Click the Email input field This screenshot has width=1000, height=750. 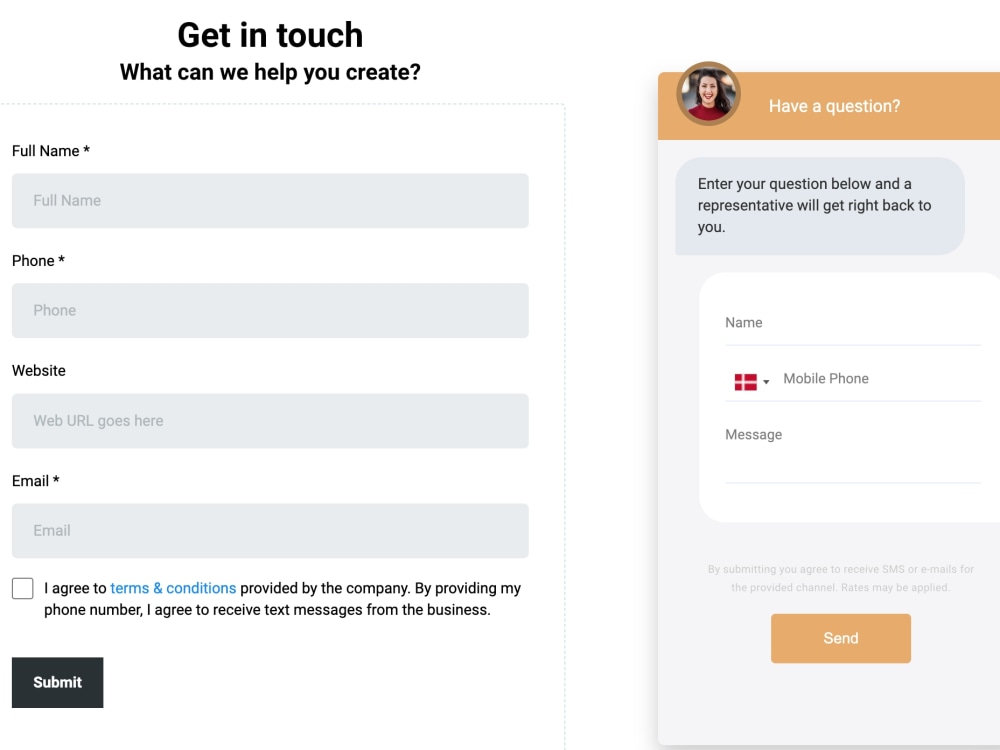click(270, 531)
